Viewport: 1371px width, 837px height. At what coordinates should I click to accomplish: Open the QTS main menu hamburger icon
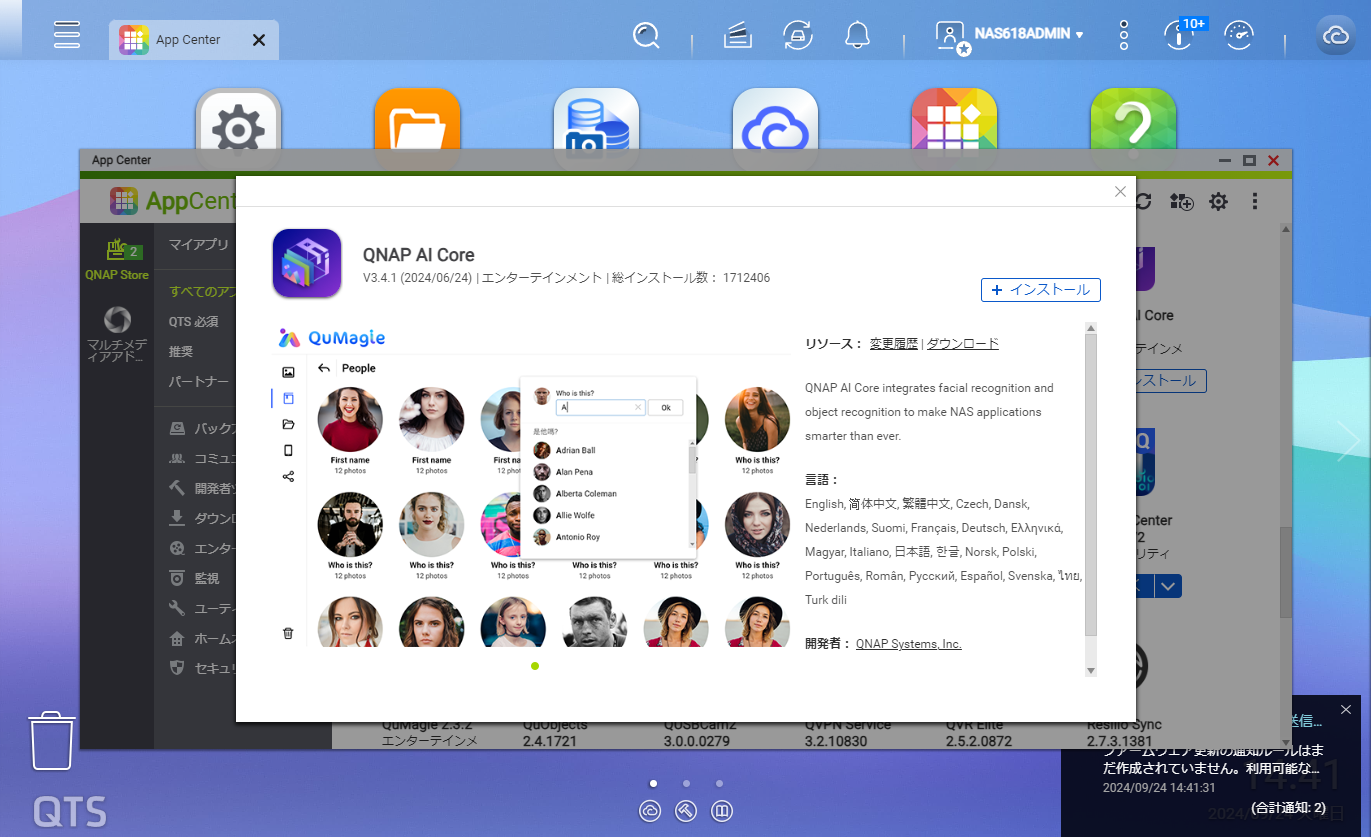click(67, 34)
